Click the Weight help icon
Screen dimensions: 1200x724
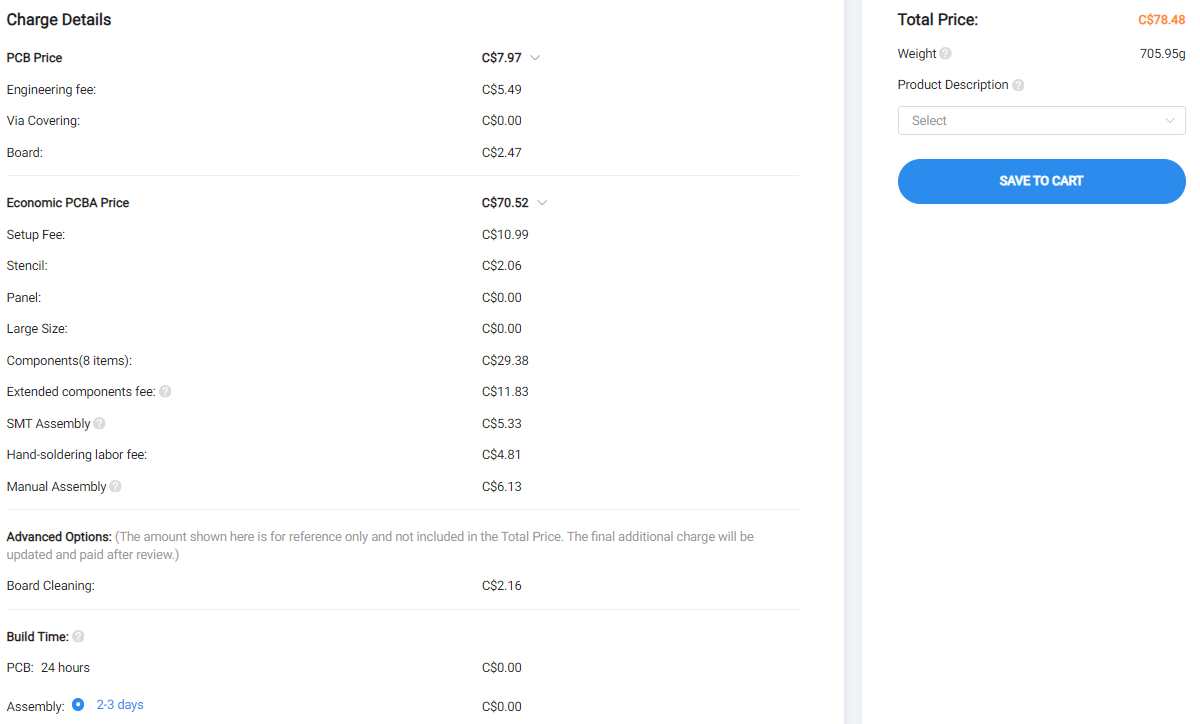pos(946,54)
